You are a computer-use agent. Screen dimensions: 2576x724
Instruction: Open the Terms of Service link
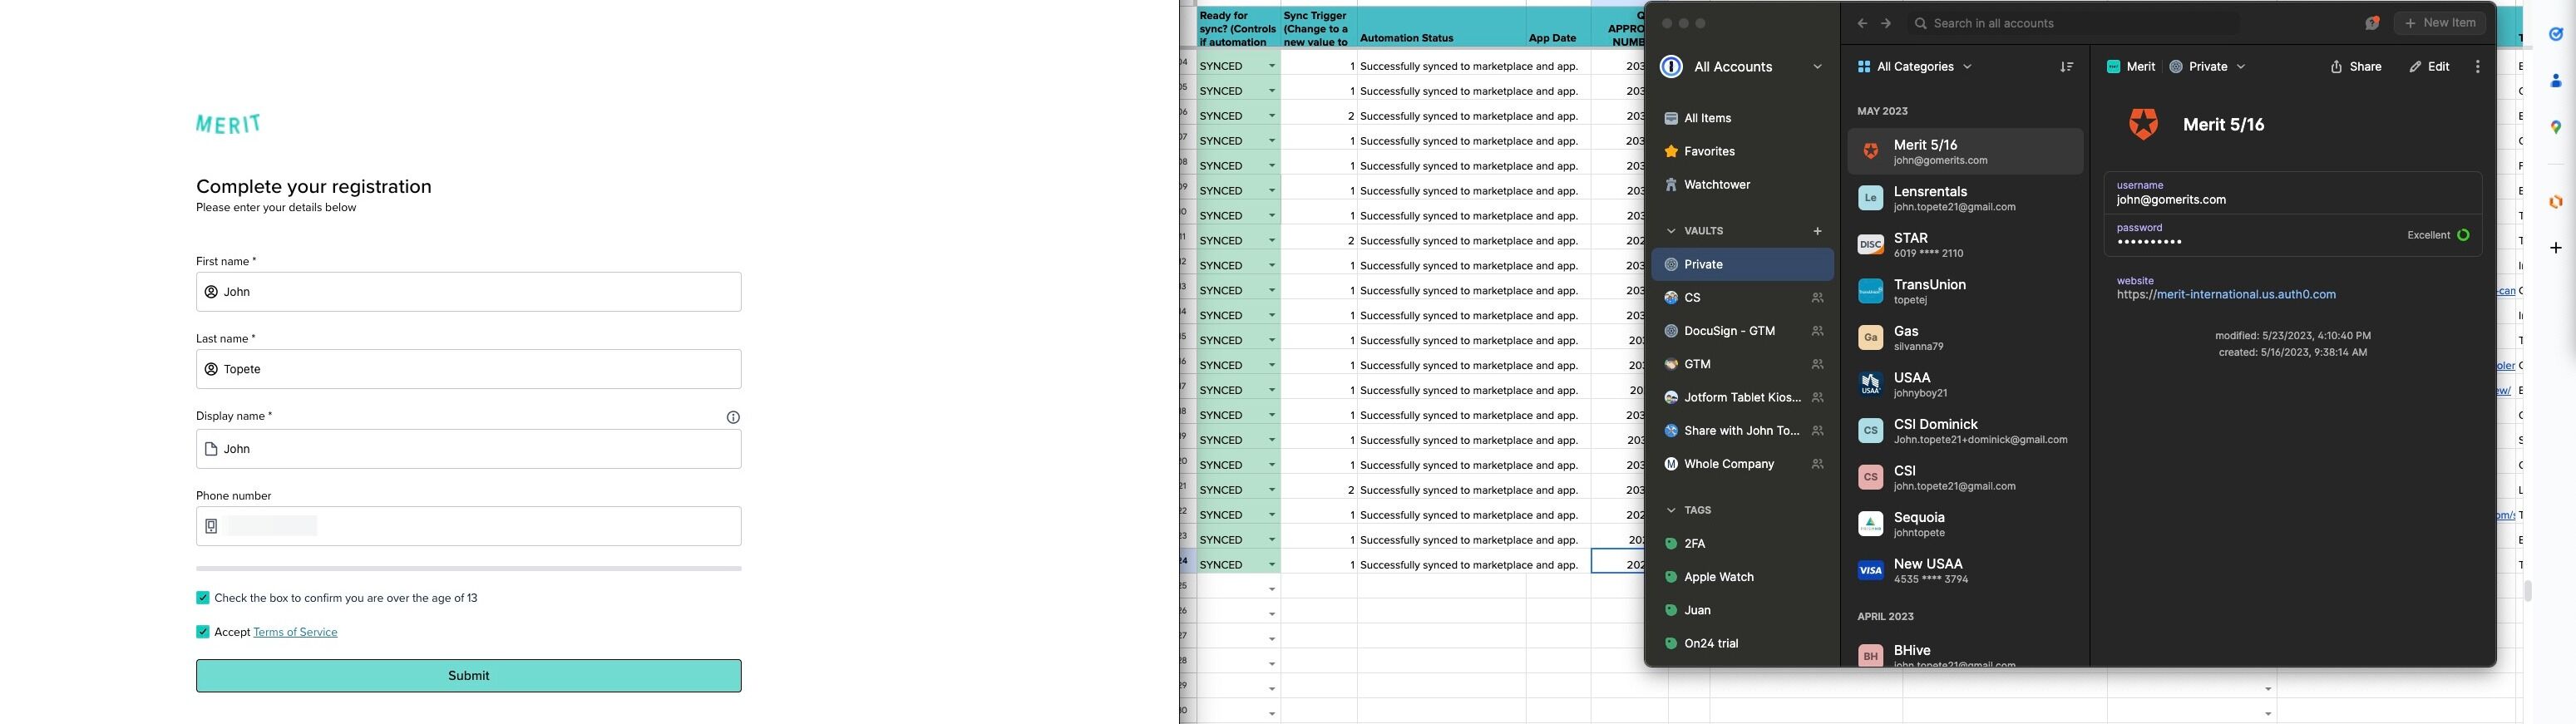pyautogui.click(x=295, y=632)
